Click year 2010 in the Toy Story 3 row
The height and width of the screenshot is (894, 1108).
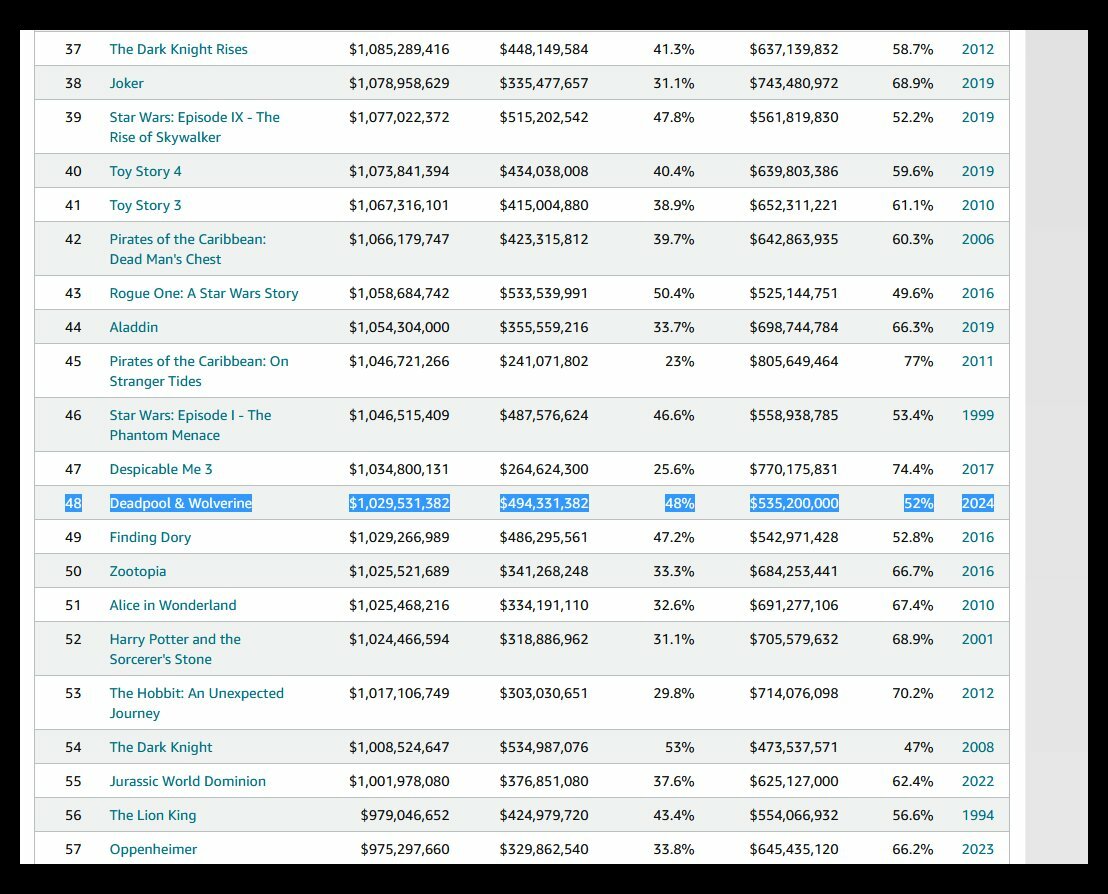[x=977, y=206]
